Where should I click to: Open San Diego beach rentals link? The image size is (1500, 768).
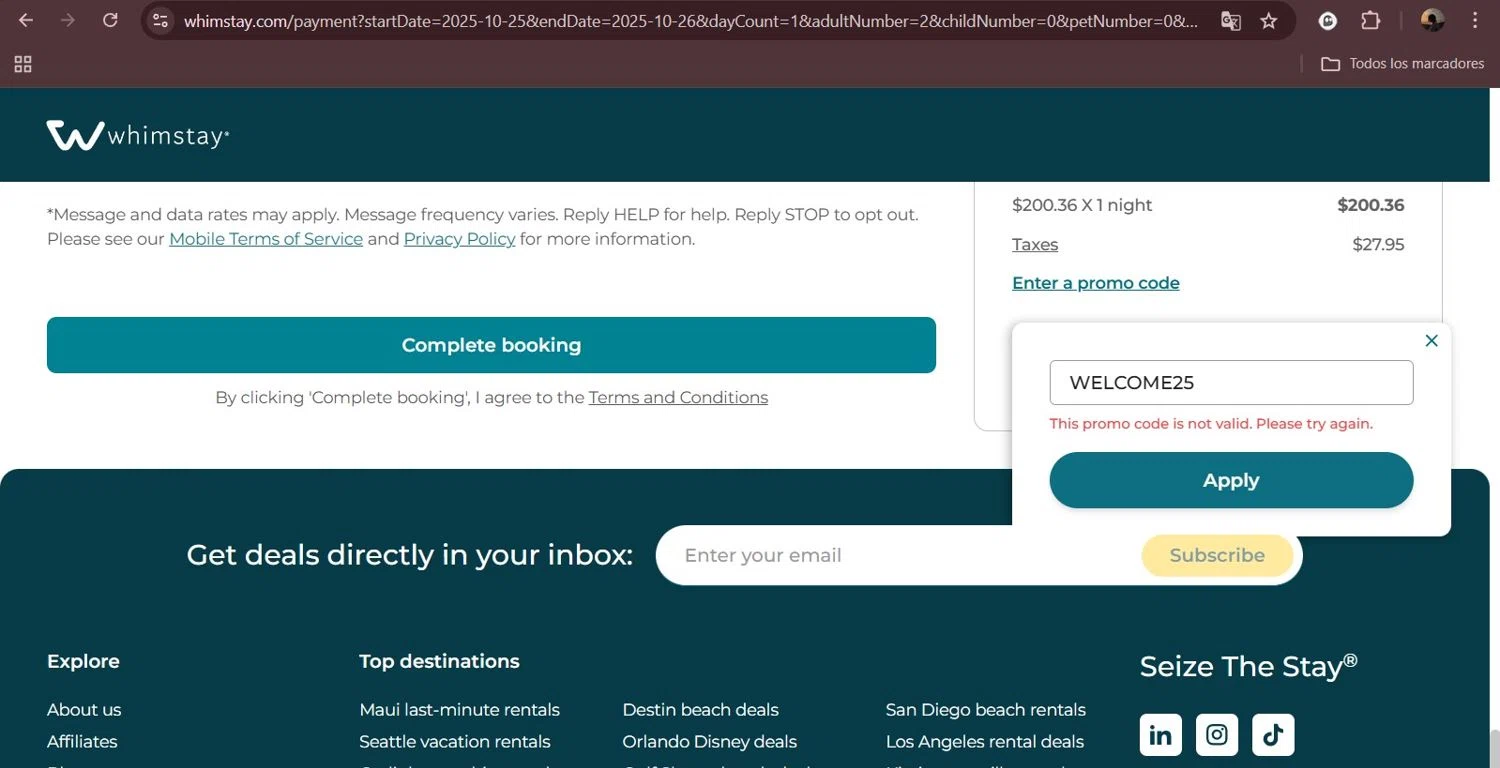(985, 710)
